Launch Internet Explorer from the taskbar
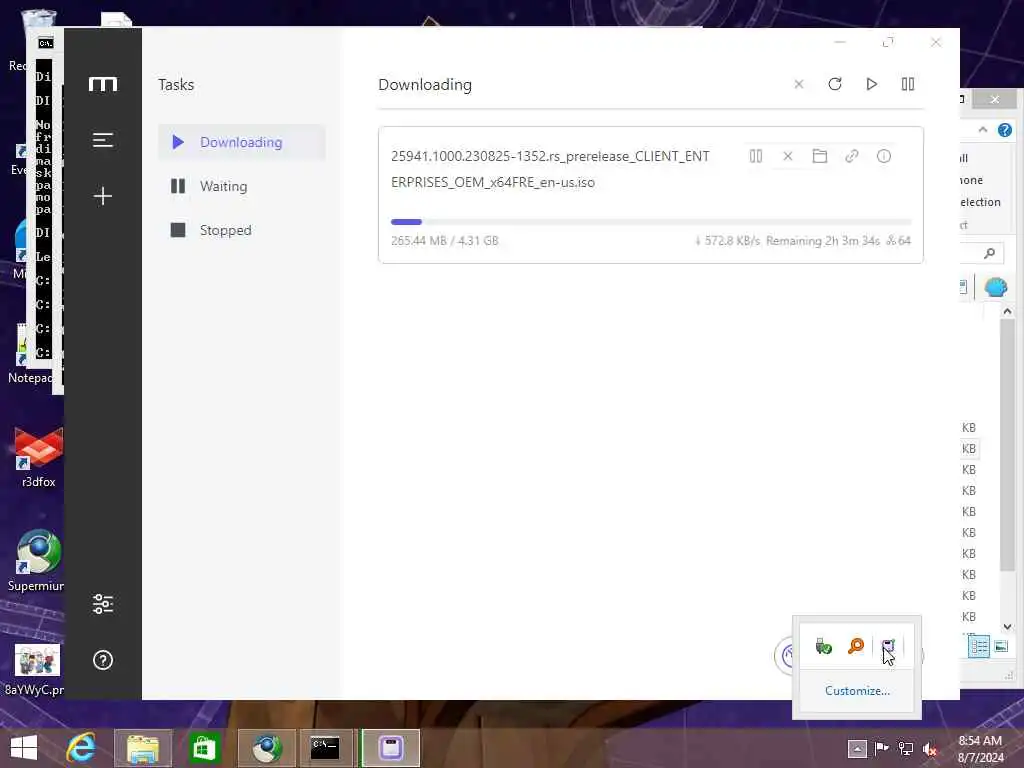Screen dimensions: 1024x768 [81, 748]
